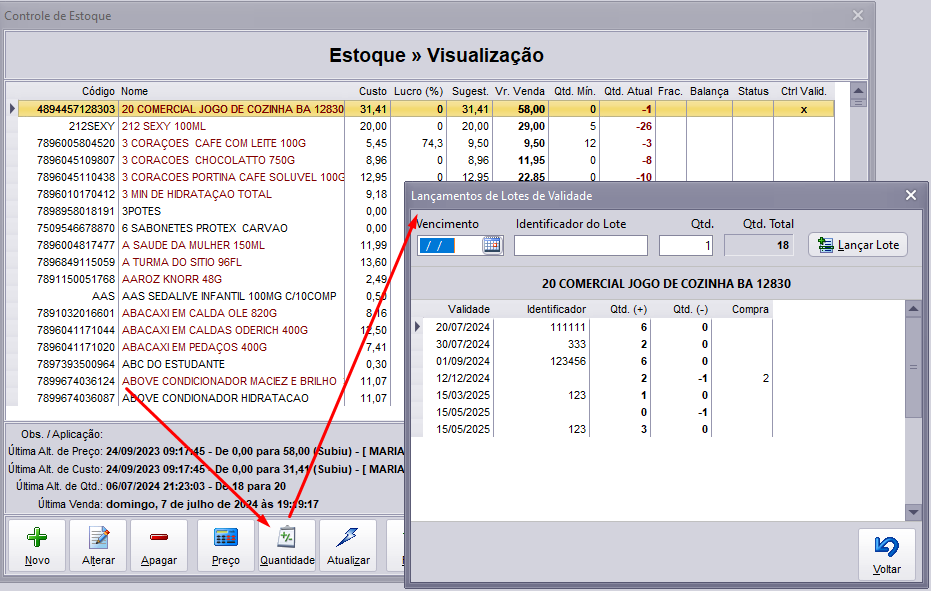Select ABACAXI EM PEDAÇOS 400G row
Screen dimensions: 931x591
pos(211,347)
